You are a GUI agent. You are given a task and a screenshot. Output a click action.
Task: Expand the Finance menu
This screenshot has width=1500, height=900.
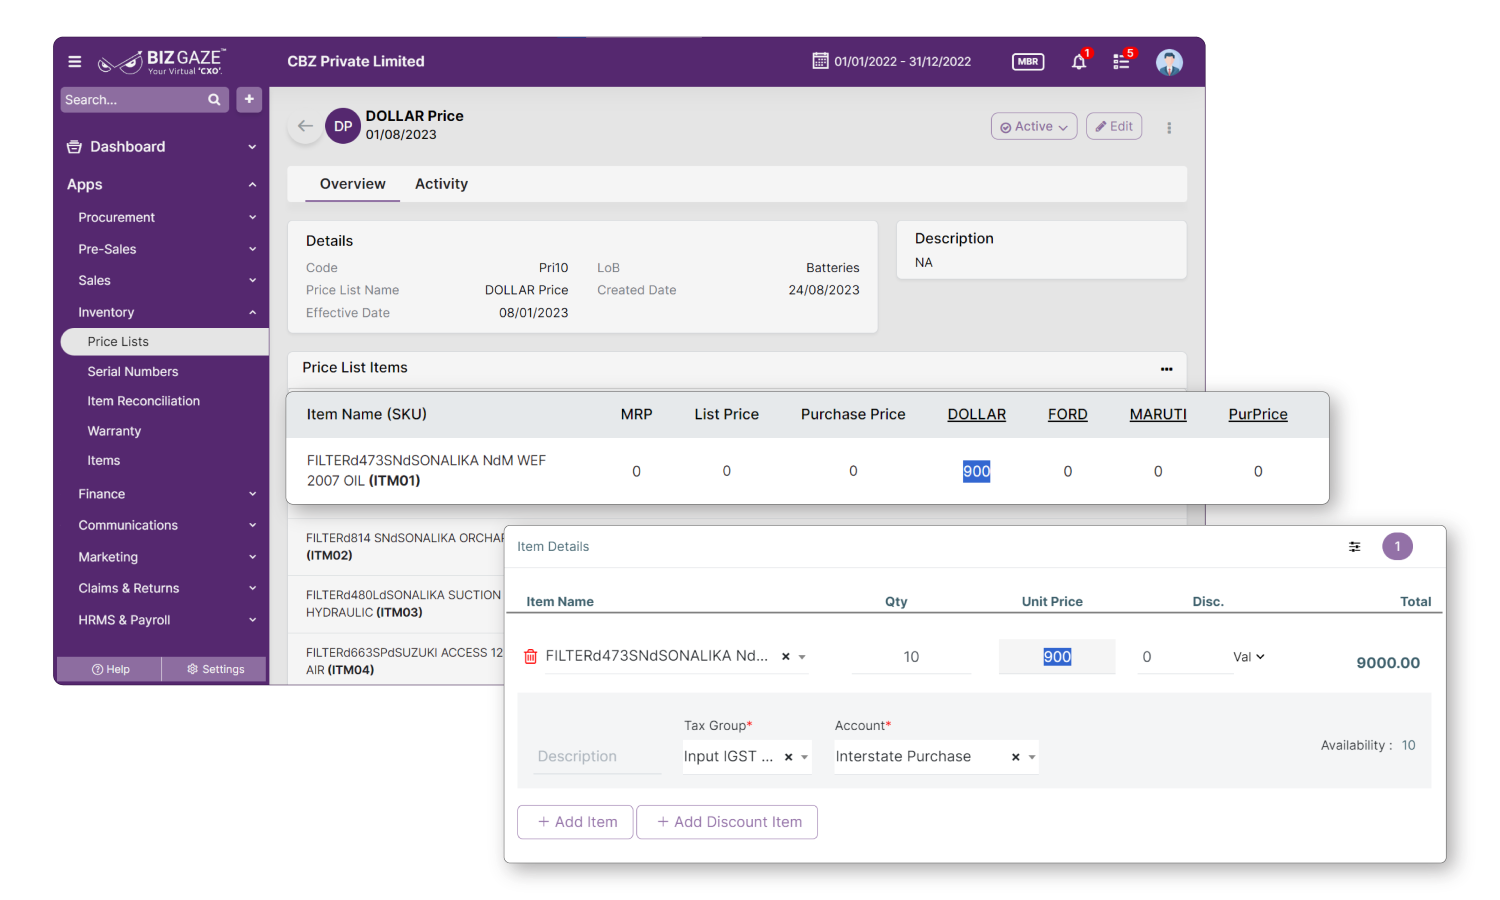[x=252, y=494]
